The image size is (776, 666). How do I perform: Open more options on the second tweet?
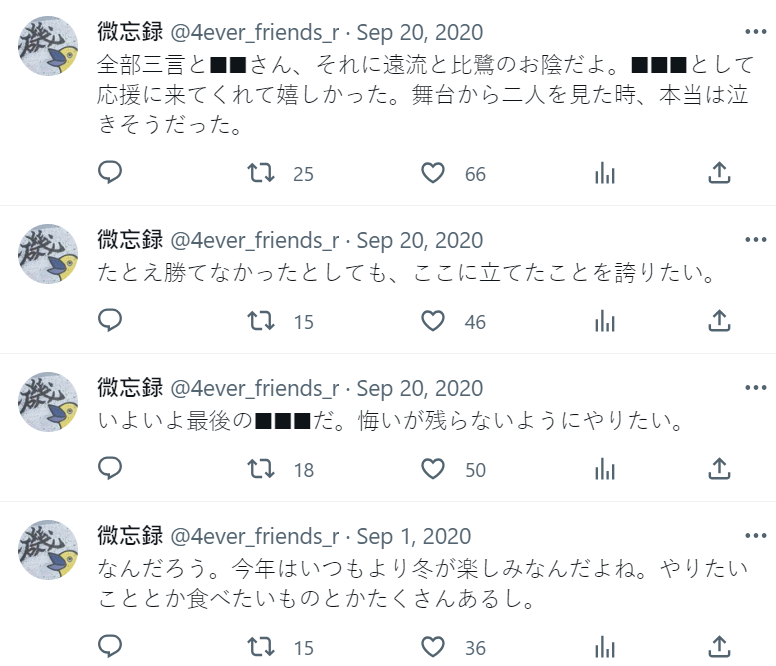point(755,240)
